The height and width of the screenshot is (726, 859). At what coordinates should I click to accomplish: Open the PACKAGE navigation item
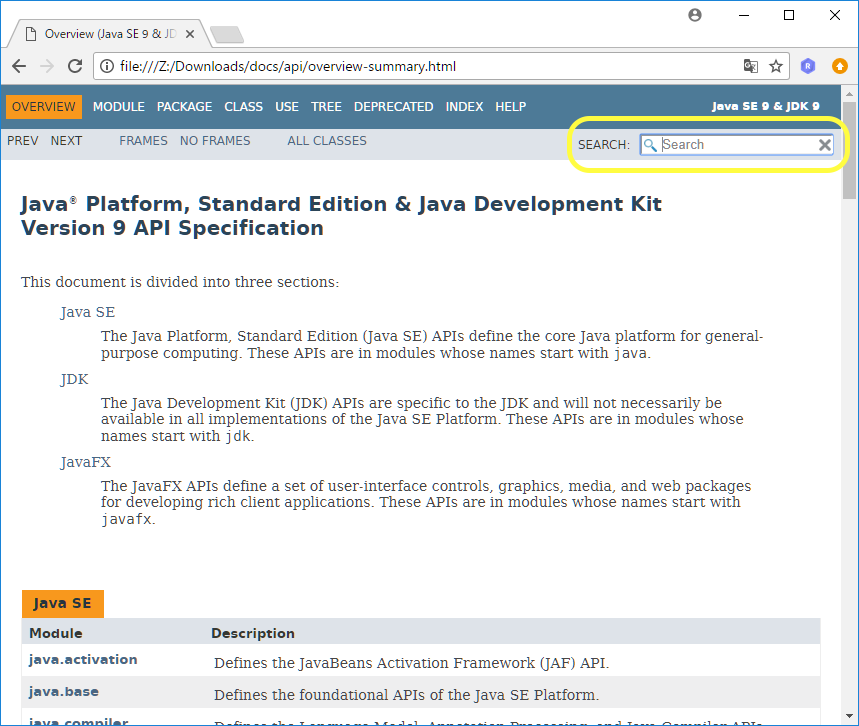click(x=185, y=107)
